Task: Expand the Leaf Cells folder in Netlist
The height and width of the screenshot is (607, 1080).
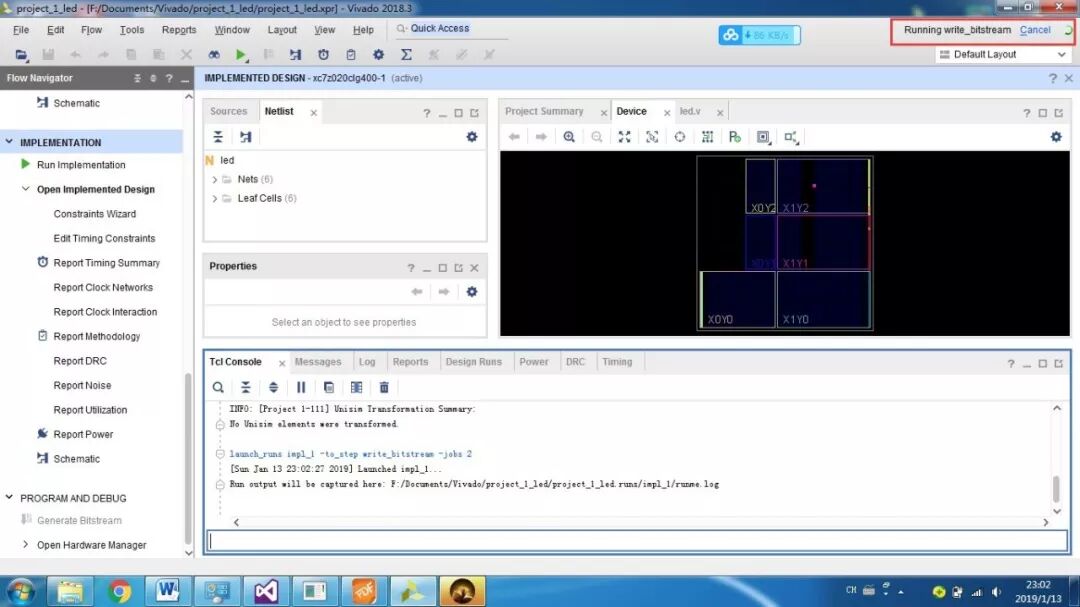Action: tap(214, 198)
